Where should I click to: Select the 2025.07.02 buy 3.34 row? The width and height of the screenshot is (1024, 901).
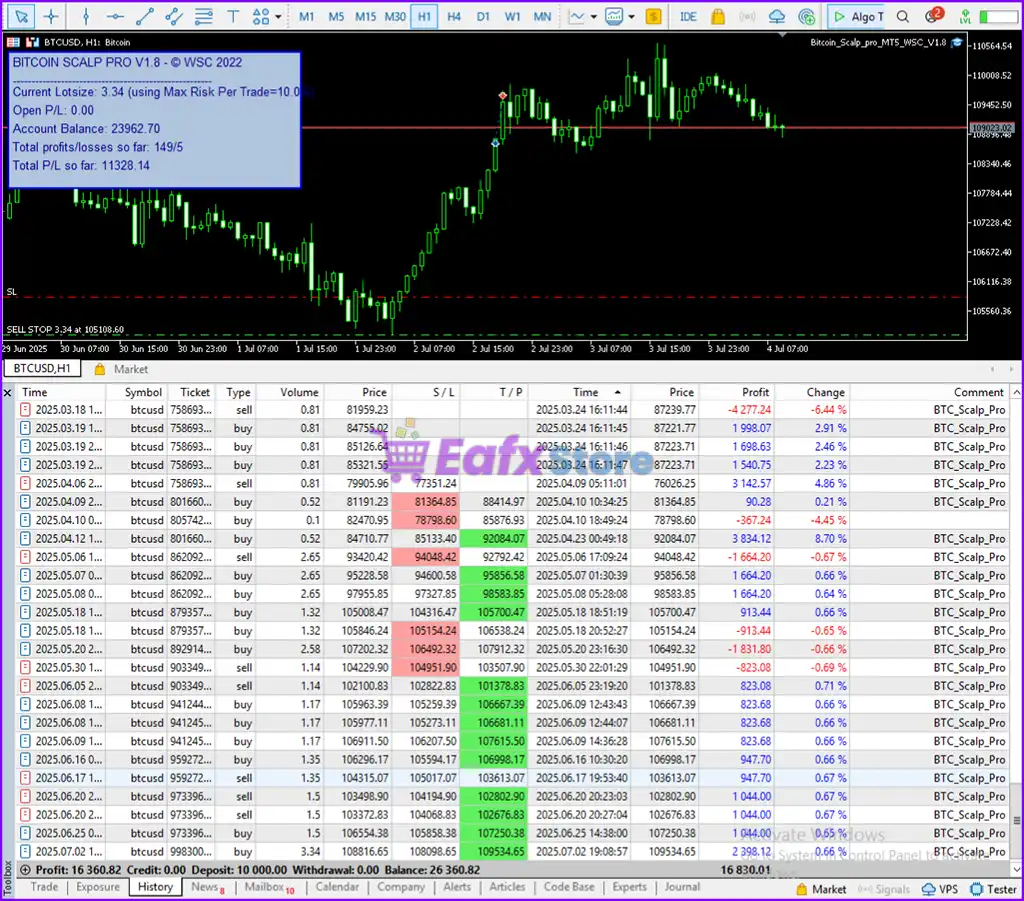pyautogui.click(x=513, y=851)
